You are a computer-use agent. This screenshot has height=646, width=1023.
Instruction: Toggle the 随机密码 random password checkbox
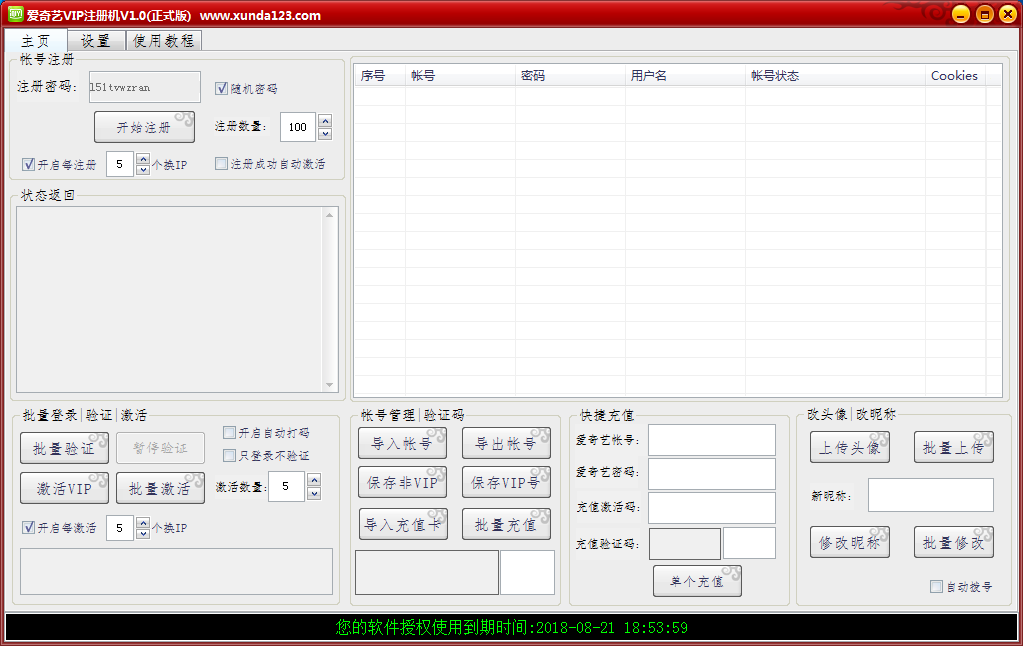[x=221, y=87]
